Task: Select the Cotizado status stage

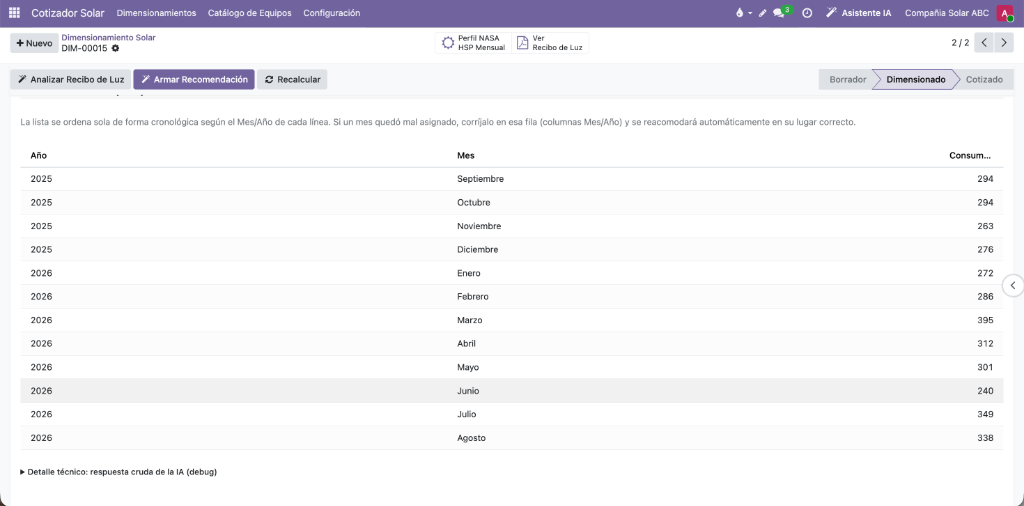Action: click(984, 80)
